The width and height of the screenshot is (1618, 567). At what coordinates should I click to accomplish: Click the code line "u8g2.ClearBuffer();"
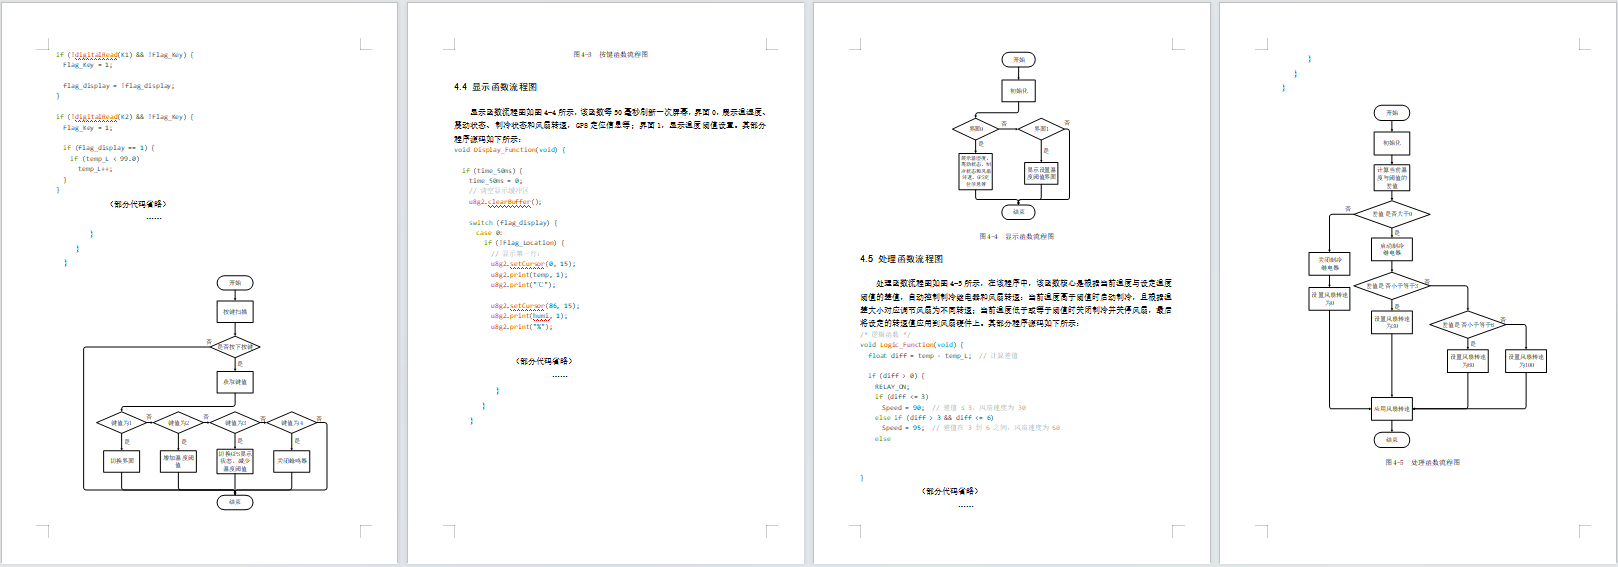(x=505, y=202)
